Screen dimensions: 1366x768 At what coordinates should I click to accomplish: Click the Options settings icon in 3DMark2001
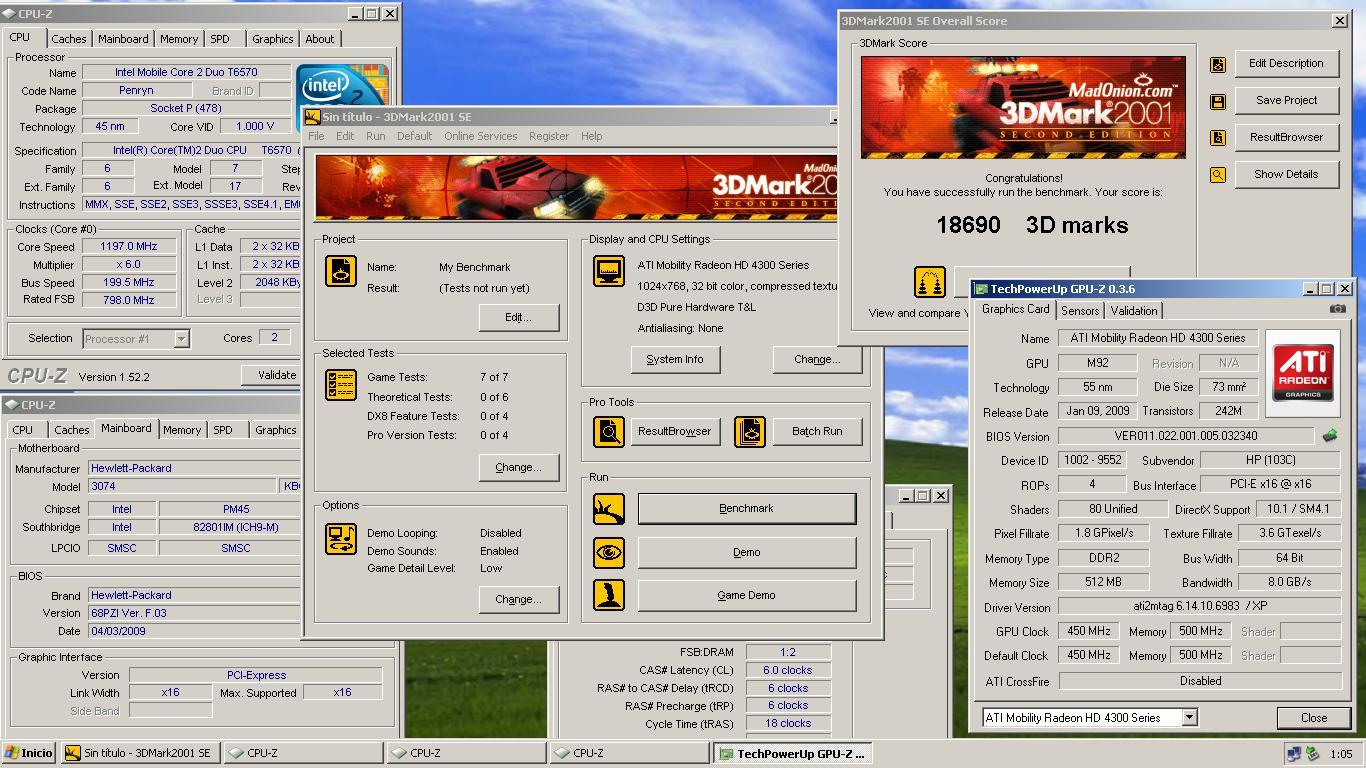click(x=341, y=539)
